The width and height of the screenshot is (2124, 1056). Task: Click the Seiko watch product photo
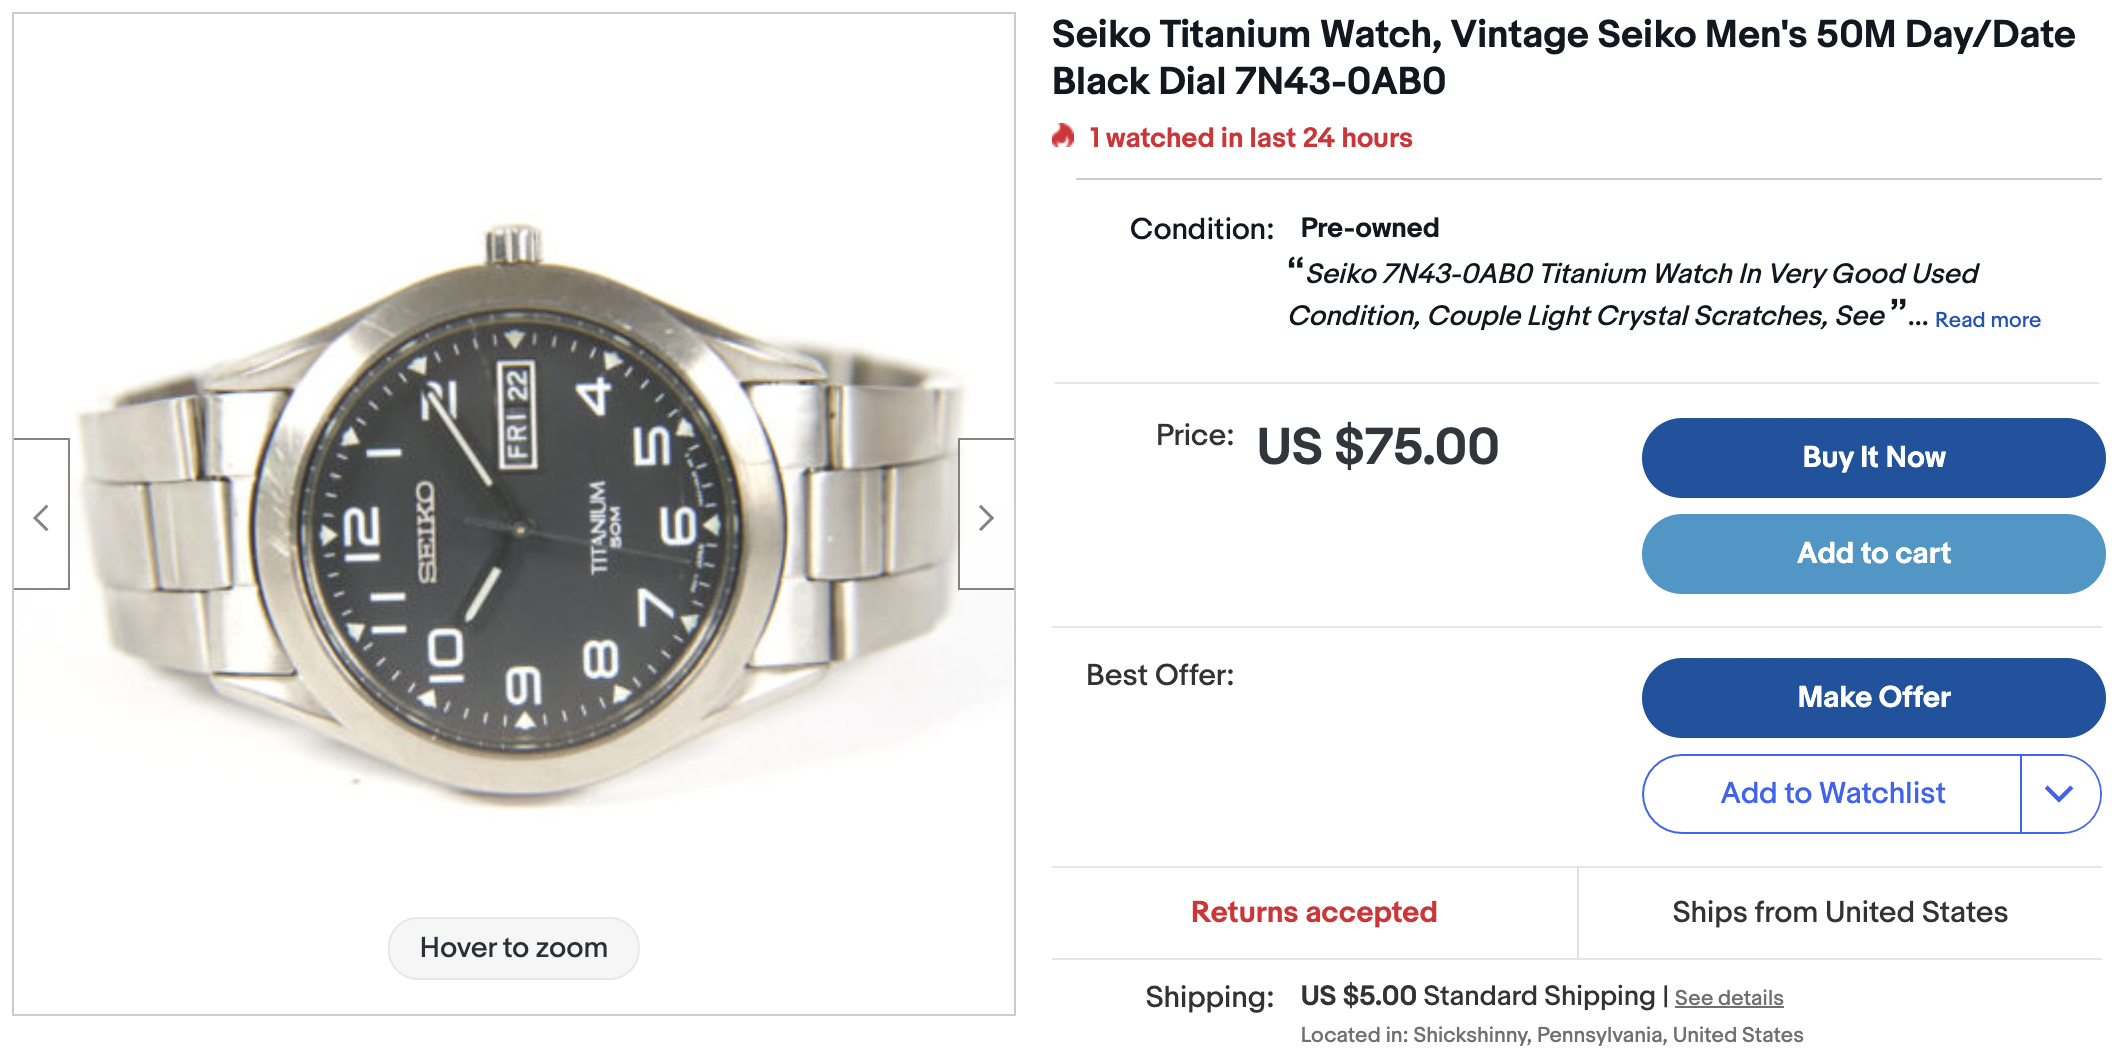tap(514, 520)
